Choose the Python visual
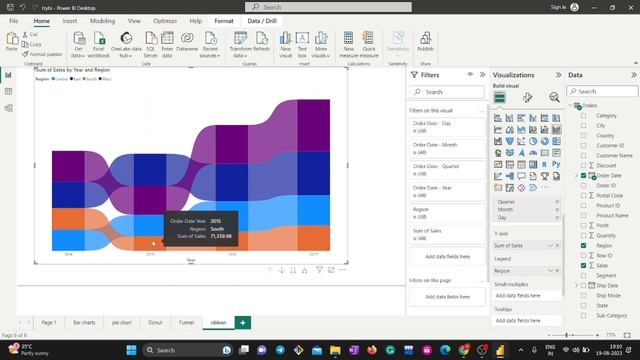 (x=556, y=164)
